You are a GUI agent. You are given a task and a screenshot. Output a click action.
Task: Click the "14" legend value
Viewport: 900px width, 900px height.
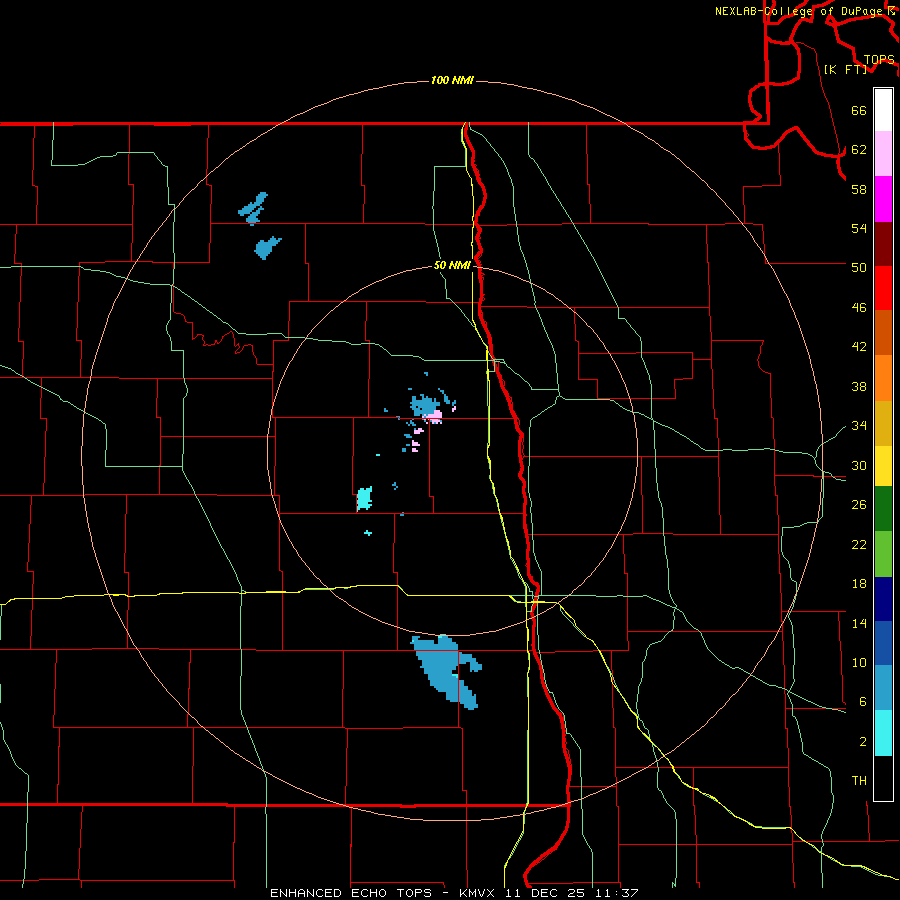pos(859,623)
